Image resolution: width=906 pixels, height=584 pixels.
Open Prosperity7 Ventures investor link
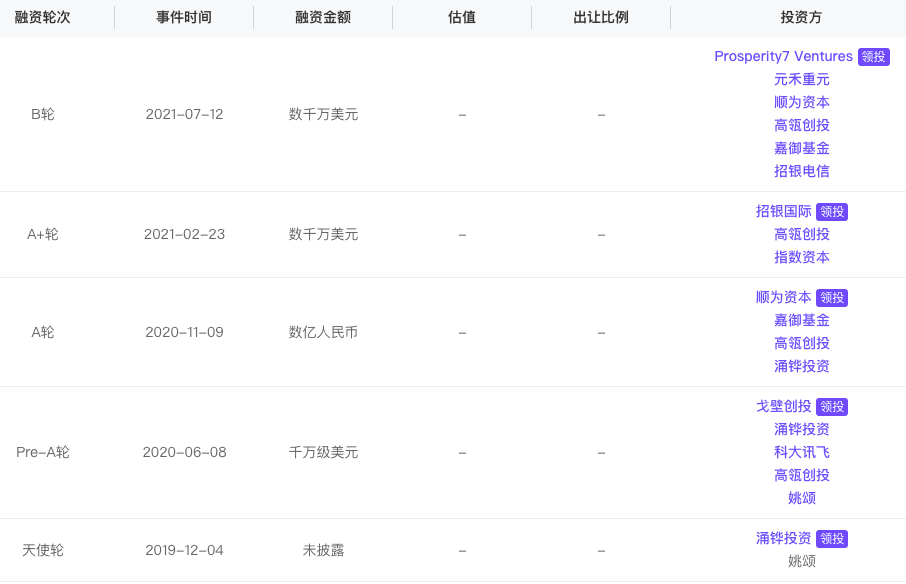tap(783, 56)
